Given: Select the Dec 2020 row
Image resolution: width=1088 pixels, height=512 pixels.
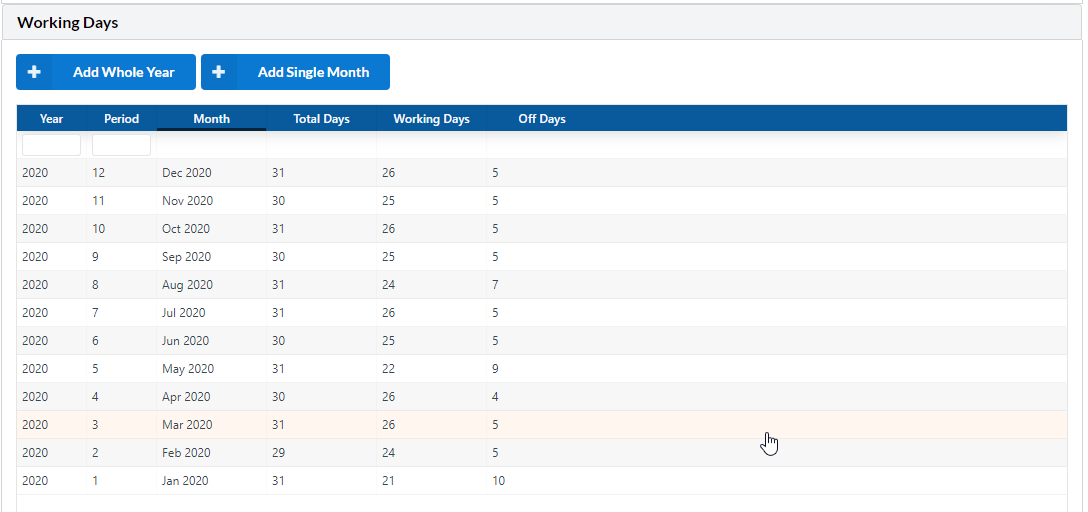Looking at the screenshot, I should [x=542, y=173].
